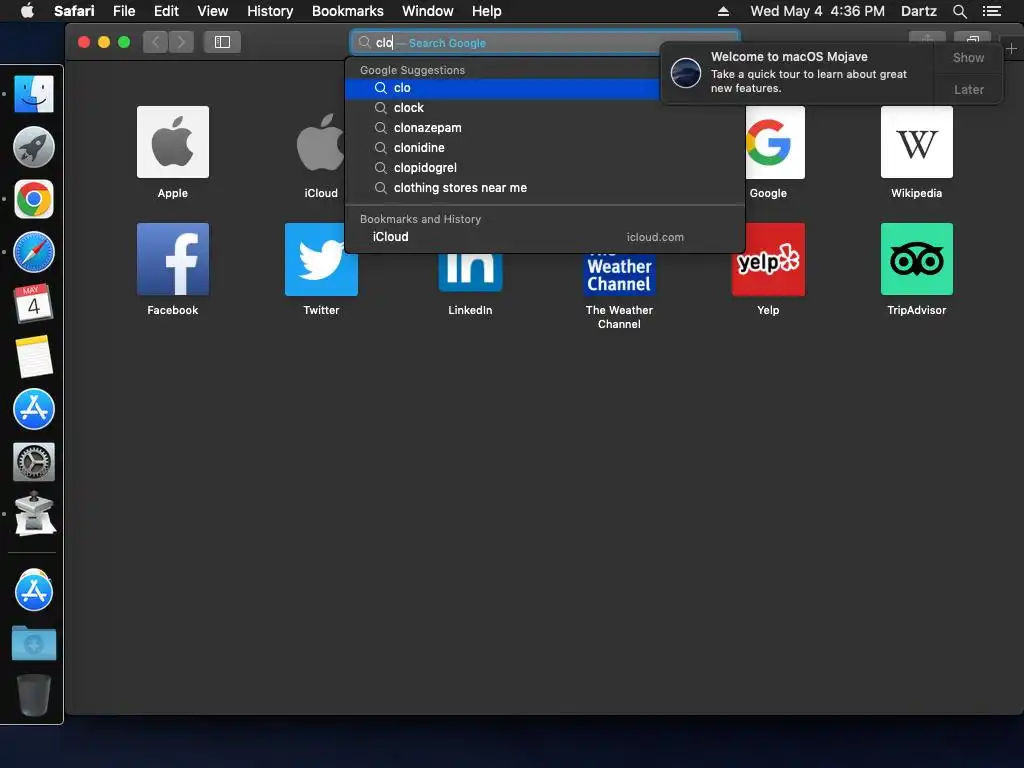
Task: Launch Google Chrome from the Dock
Action: (33, 199)
